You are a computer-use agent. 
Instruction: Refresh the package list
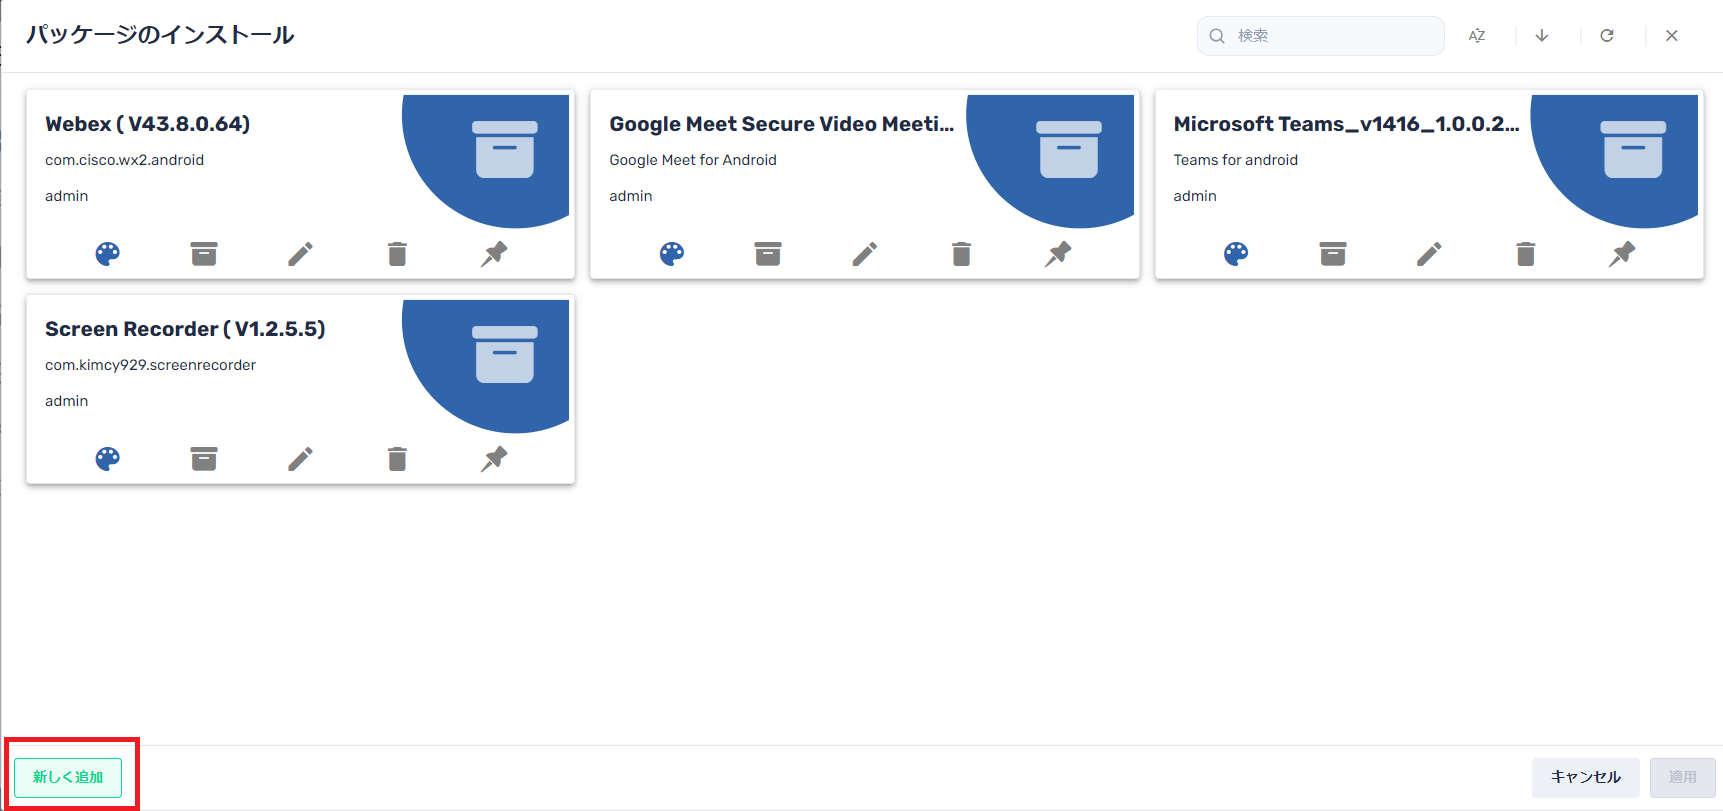(x=1607, y=36)
